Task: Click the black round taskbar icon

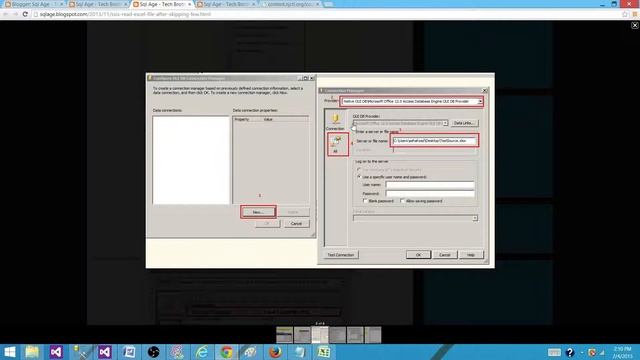Action: point(153,352)
